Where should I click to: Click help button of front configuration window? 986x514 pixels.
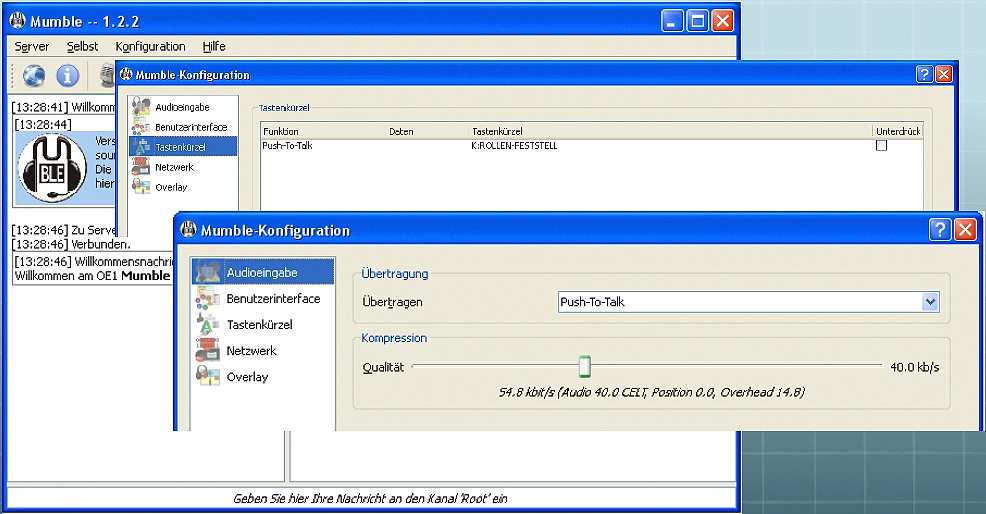click(x=939, y=230)
